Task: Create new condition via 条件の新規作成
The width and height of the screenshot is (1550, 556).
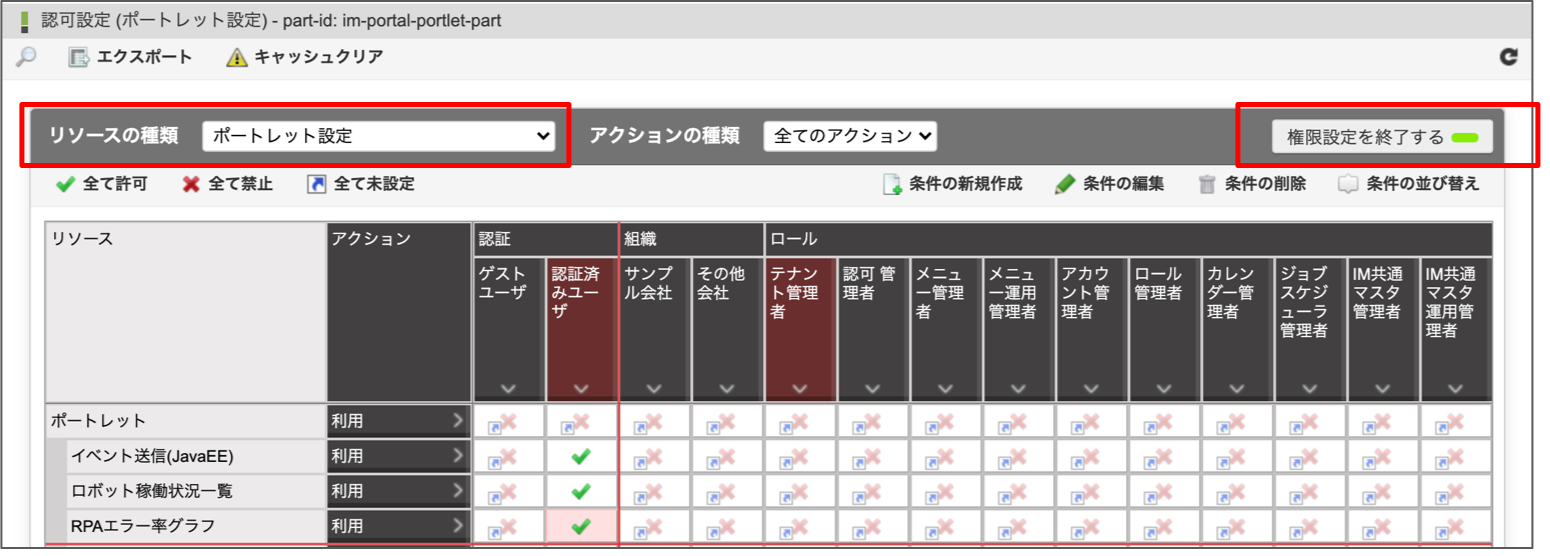Action: pos(892,184)
